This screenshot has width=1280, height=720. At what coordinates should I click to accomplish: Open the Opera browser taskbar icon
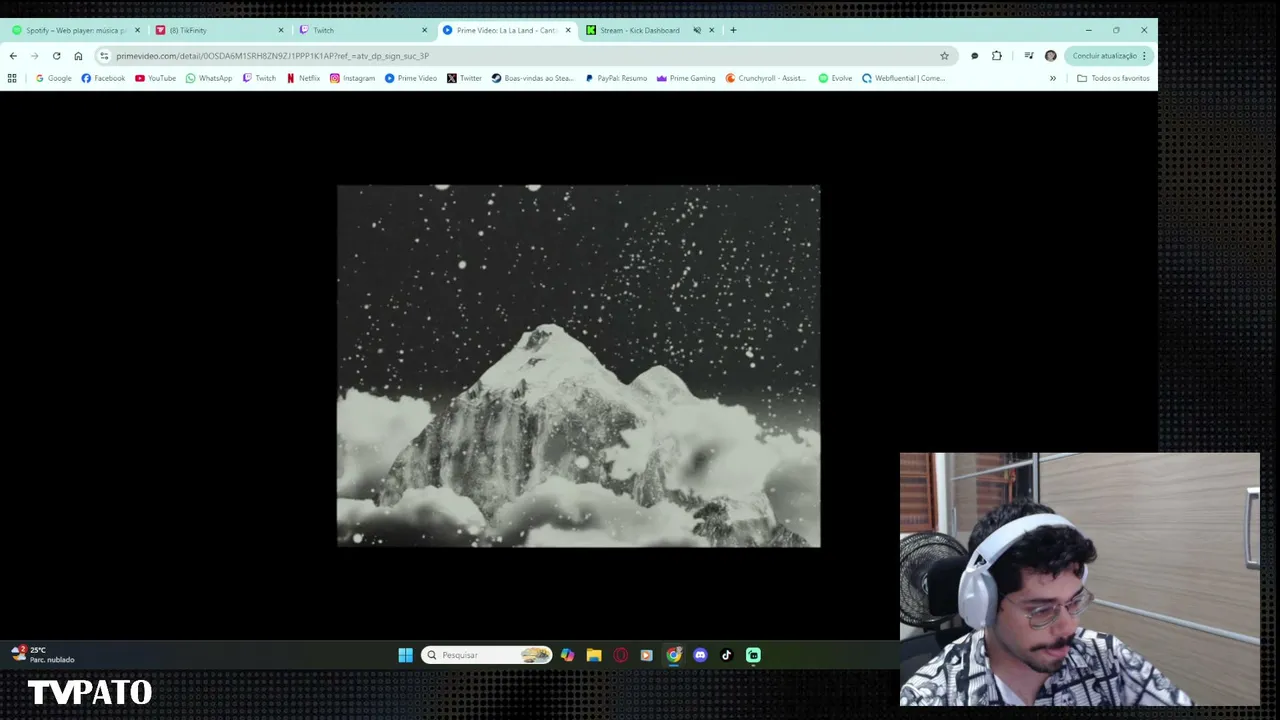click(x=621, y=655)
